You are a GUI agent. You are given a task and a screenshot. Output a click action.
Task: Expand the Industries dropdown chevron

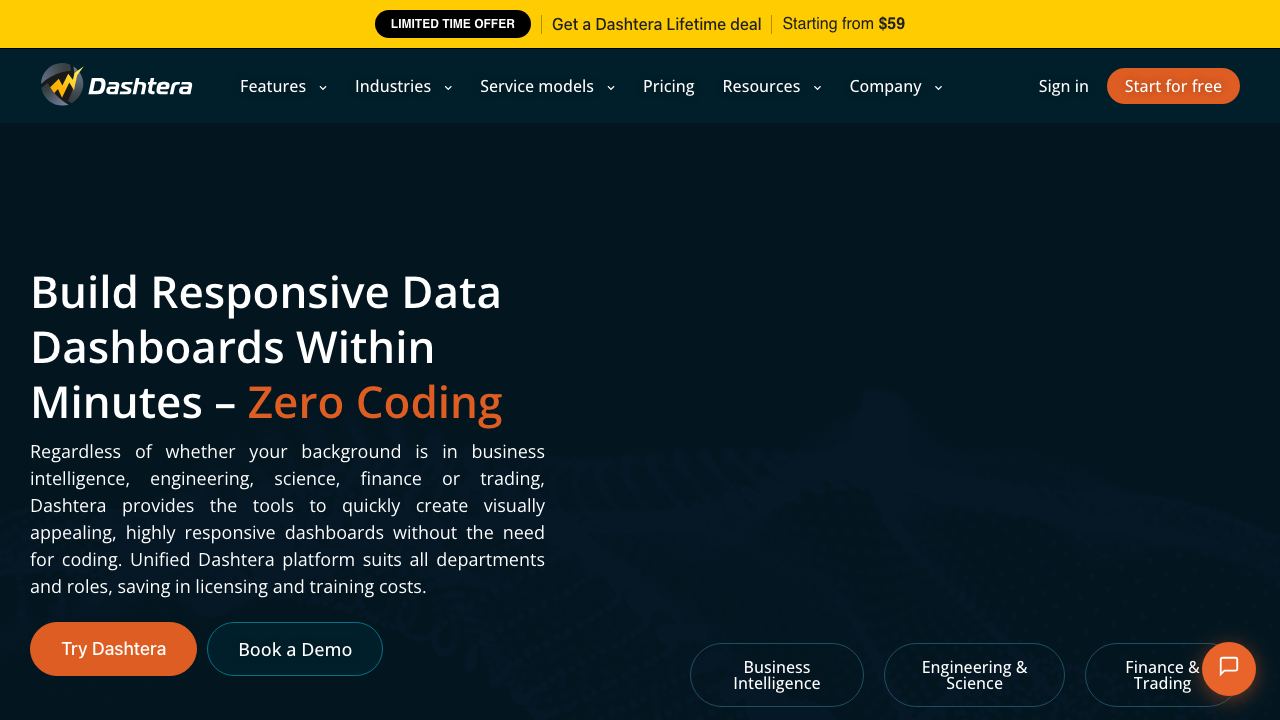pyautogui.click(x=448, y=87)
